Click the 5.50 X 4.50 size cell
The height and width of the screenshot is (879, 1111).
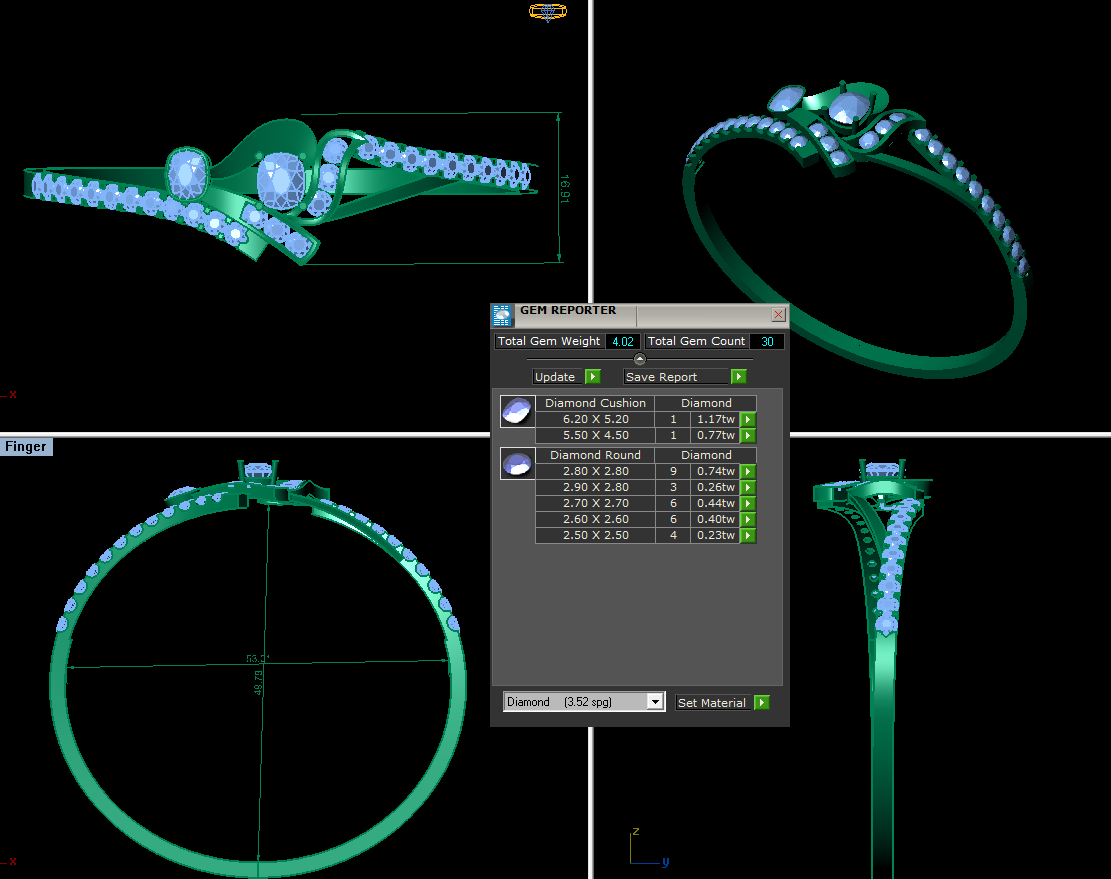595,436
